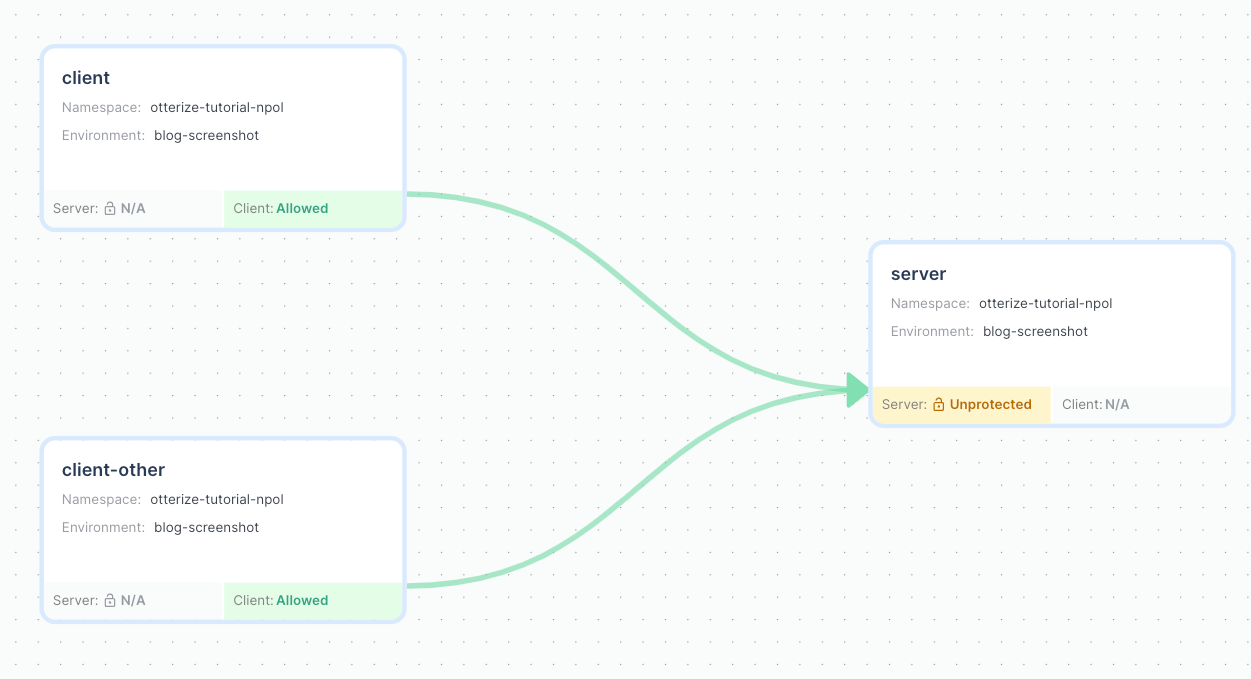Click 'Client: N/A' status on server card
Viewport: 1251px width, 679px height.
click(1141, 405)
